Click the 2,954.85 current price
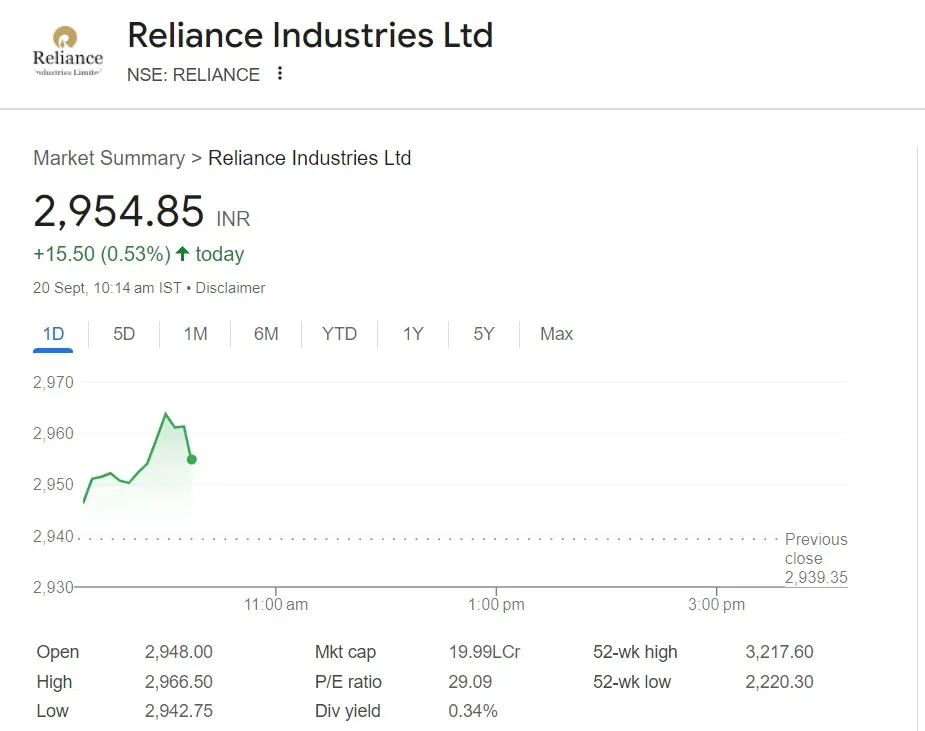This screenshot has height=731, width=925. pyautogui.click(x=119, y=211)
